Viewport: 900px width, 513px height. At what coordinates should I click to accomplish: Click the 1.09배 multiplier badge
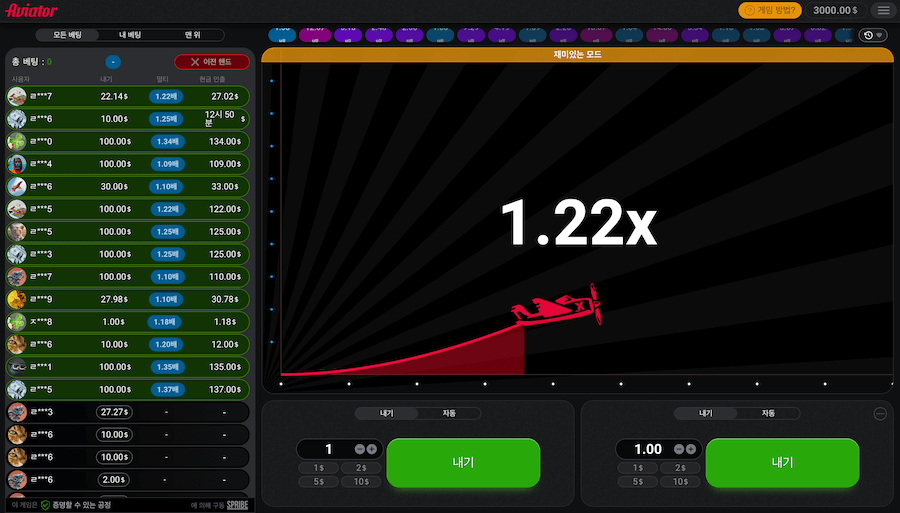click(168, 164)
